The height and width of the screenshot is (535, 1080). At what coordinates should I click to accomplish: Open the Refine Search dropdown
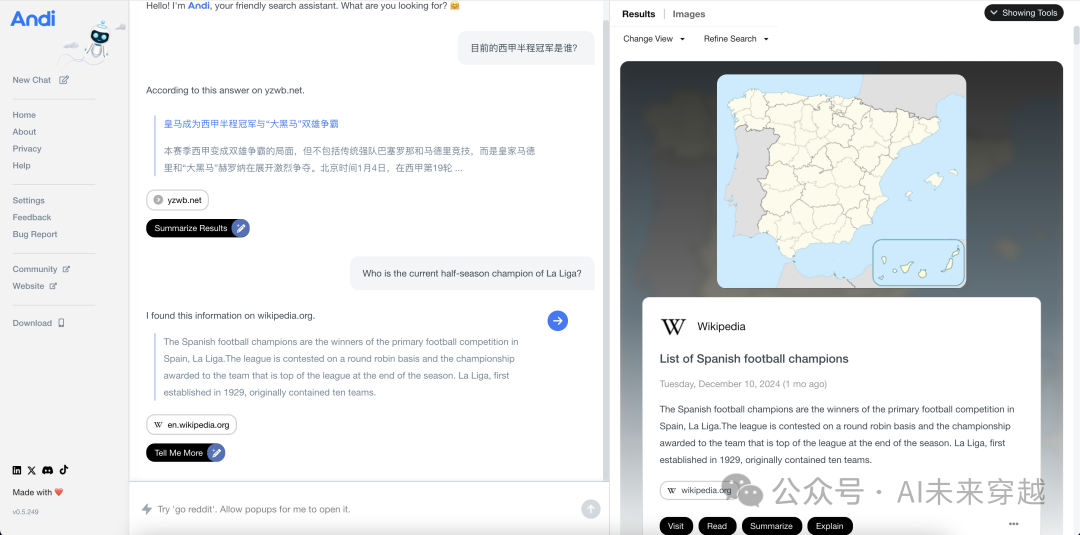coord(736,39)
